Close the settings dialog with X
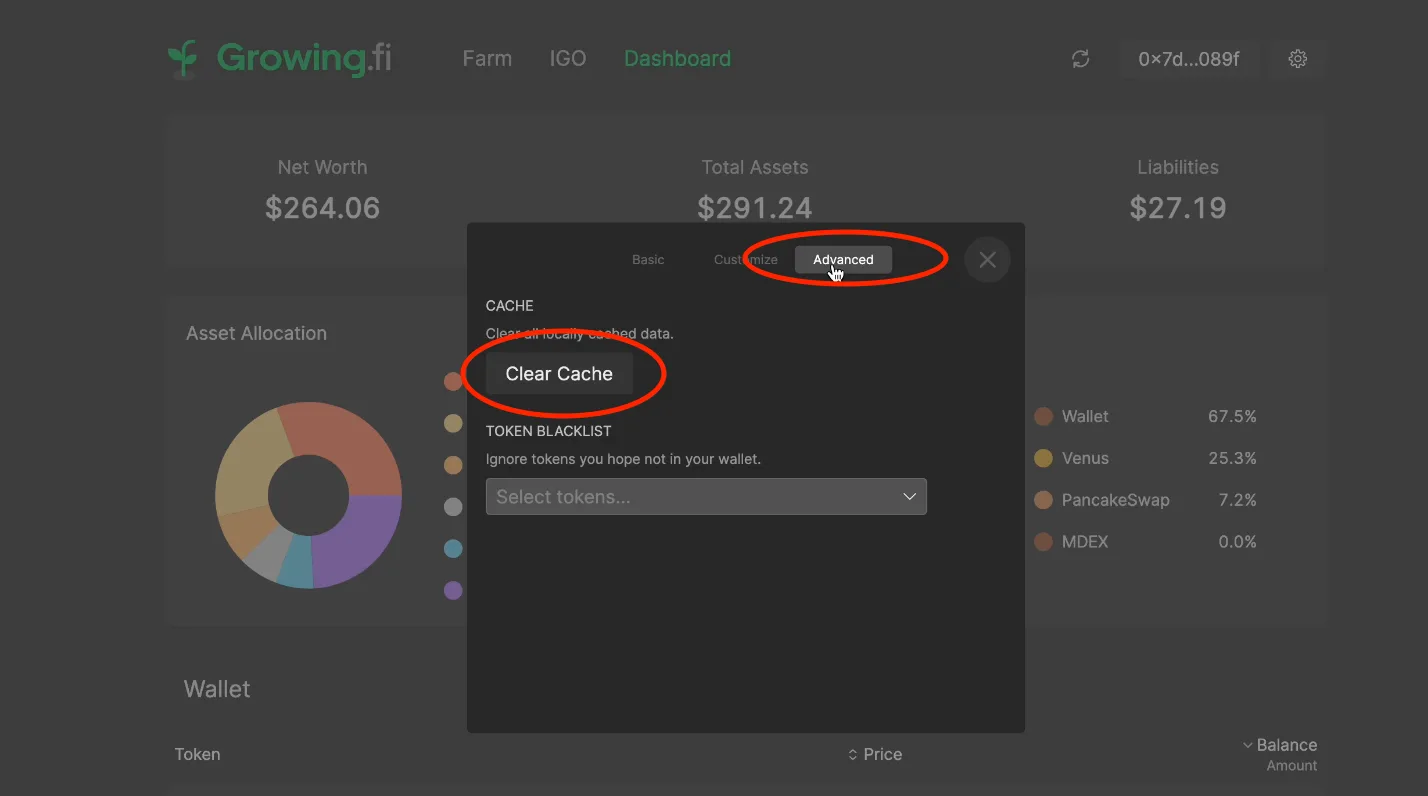 (x=987, y=260)
